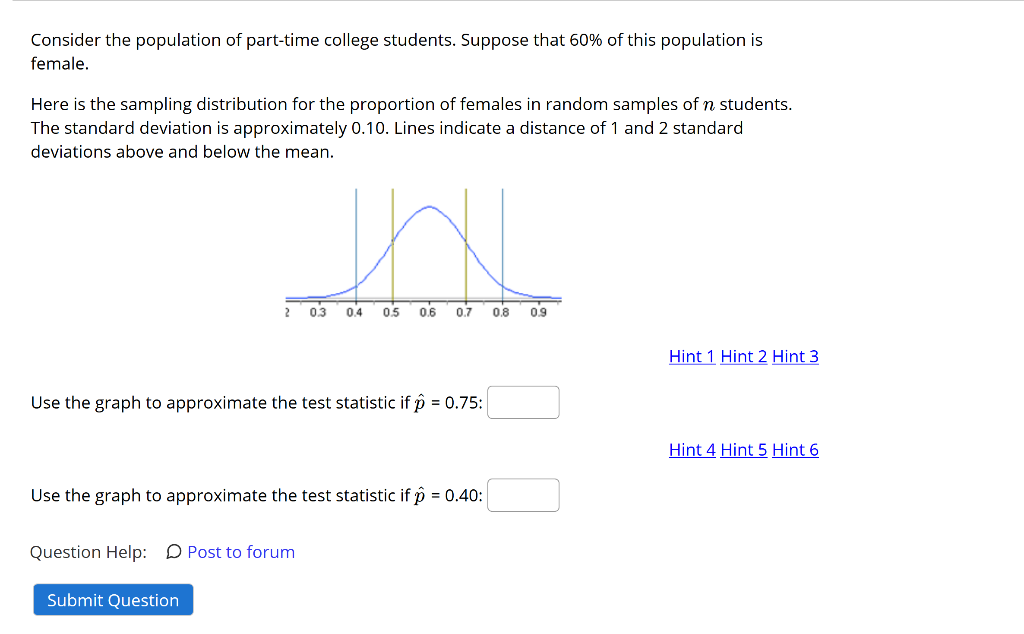The image size is (1024, 634).
Task: Open Hint 2
Action: (x=743, y=356)
